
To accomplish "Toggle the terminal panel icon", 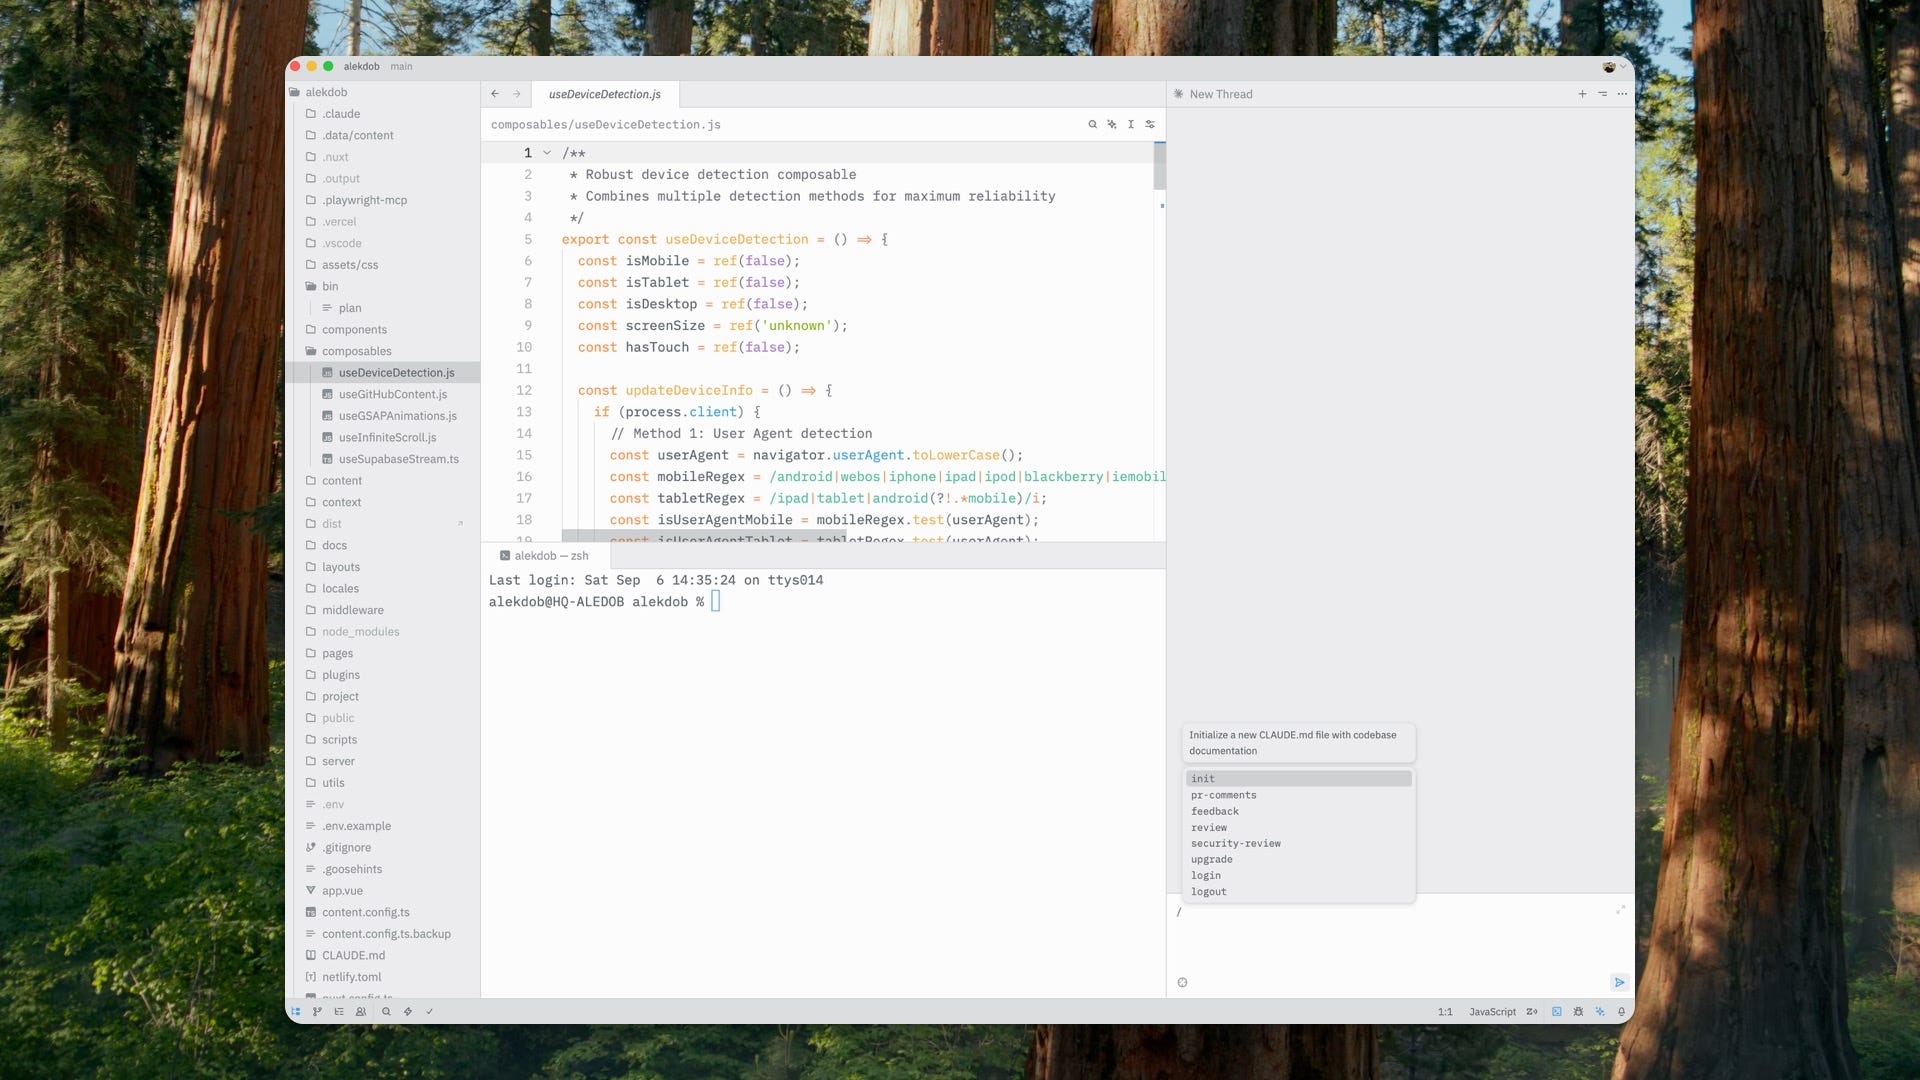I will [x=1556, y=1012].
